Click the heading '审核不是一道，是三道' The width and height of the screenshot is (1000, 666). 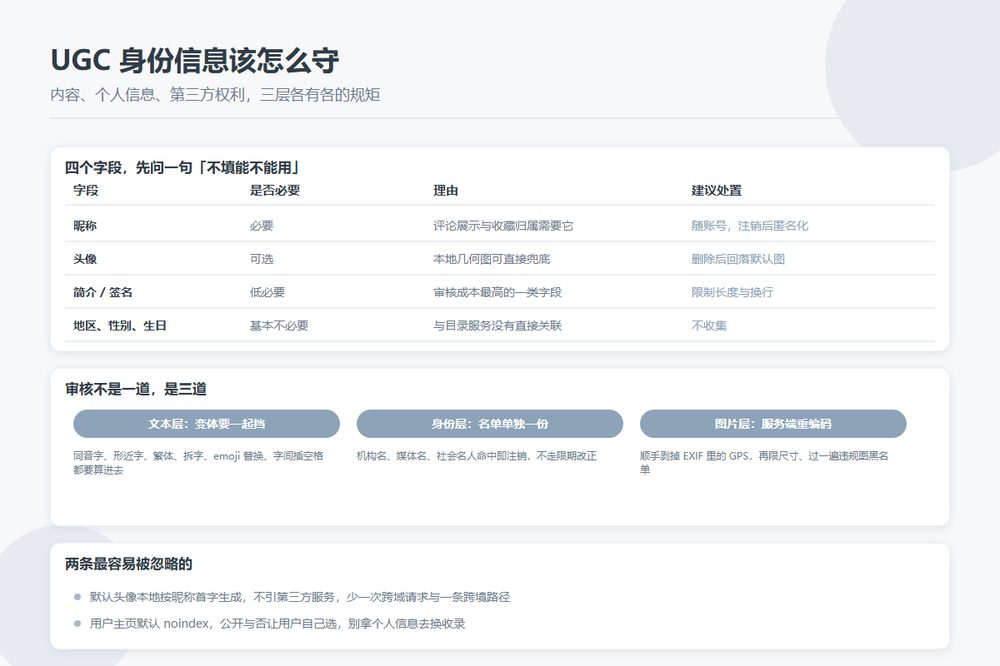point(136,389)
